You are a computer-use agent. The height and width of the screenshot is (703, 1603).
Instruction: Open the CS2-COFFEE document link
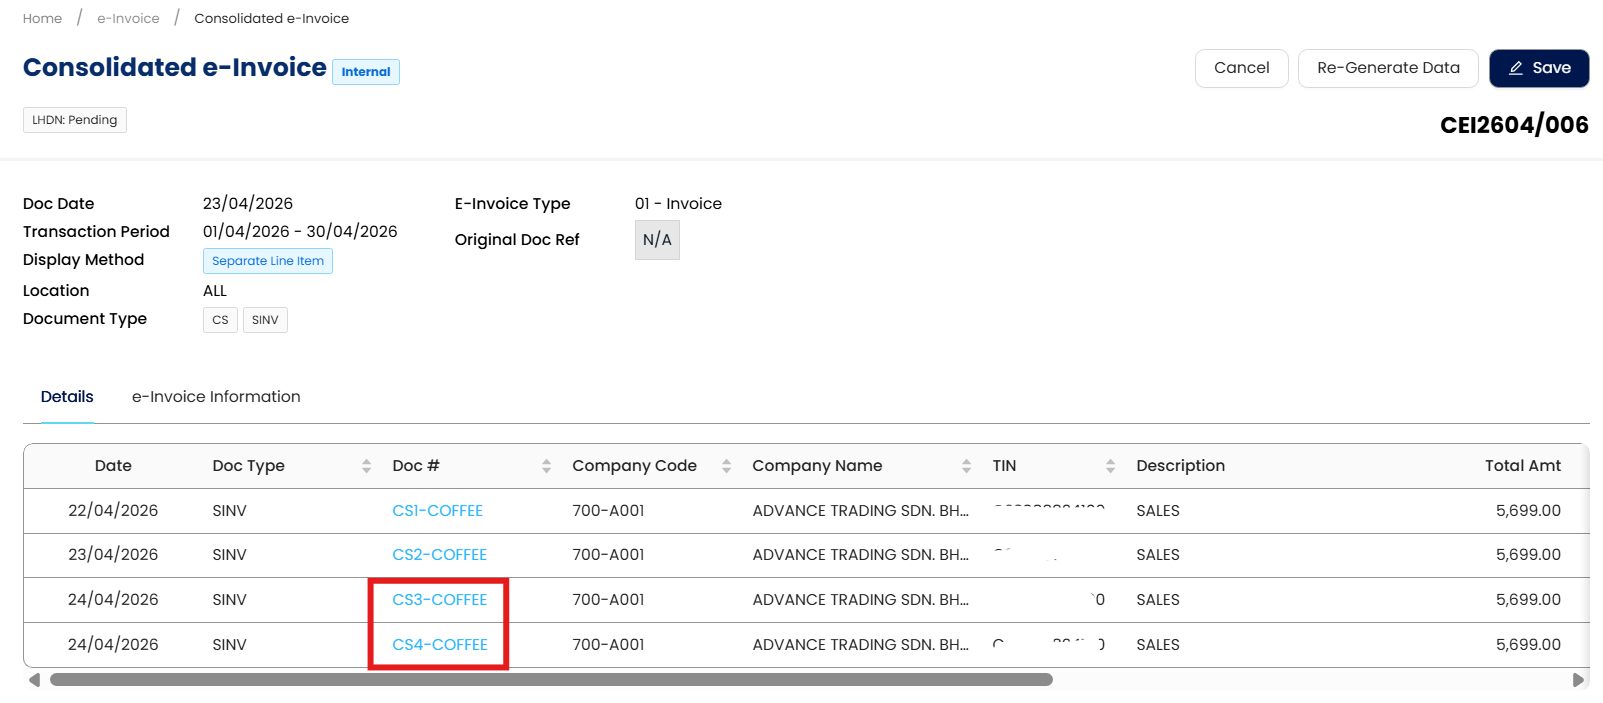(439, 555)
